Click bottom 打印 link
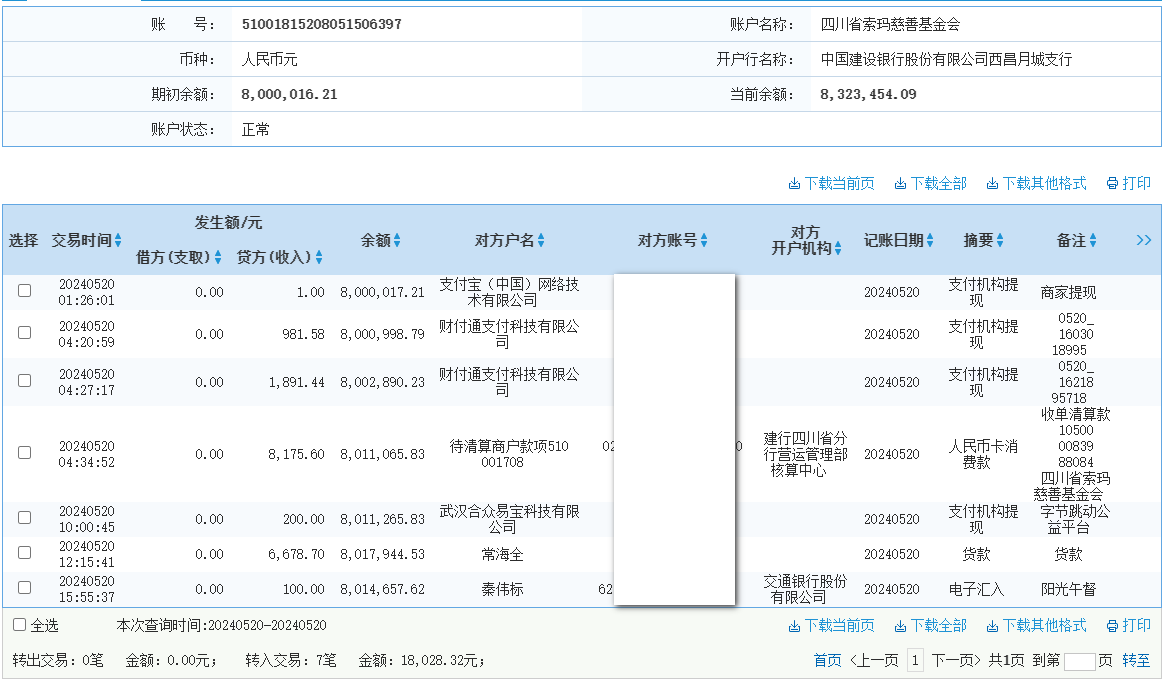This screenshot has width=1165, height=681. 1129,626
